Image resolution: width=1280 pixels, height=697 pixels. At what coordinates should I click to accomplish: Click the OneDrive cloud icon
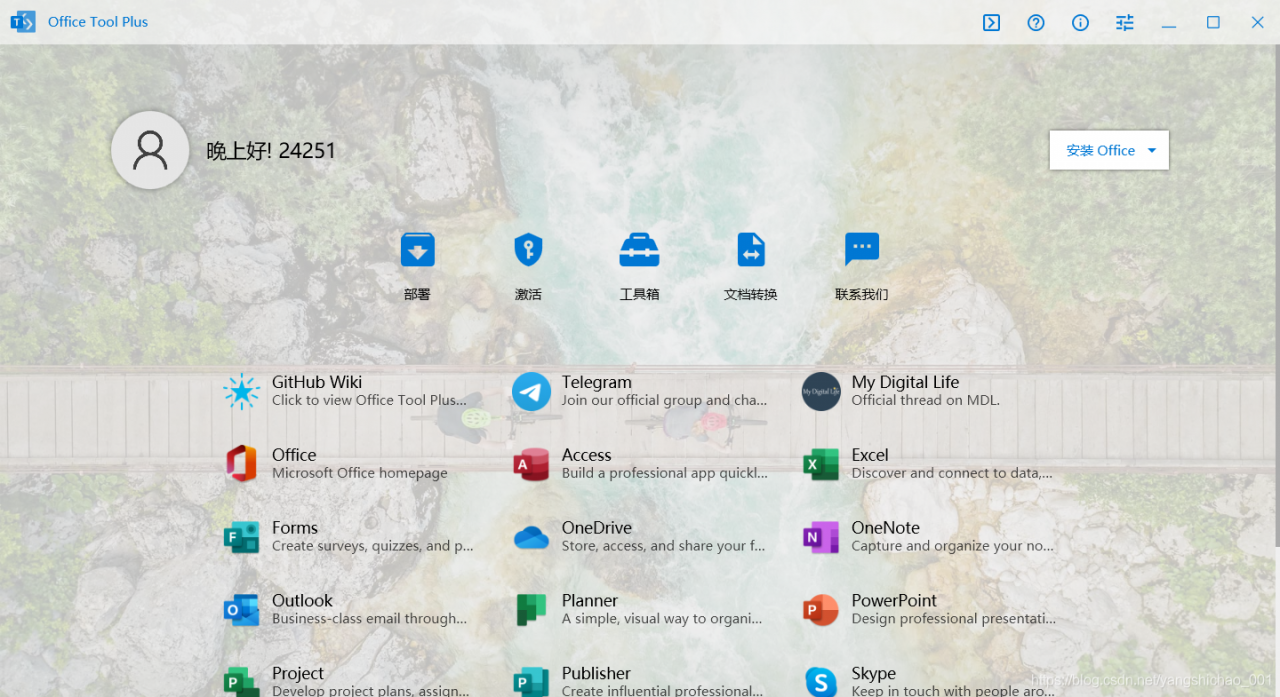click(531, 538)
